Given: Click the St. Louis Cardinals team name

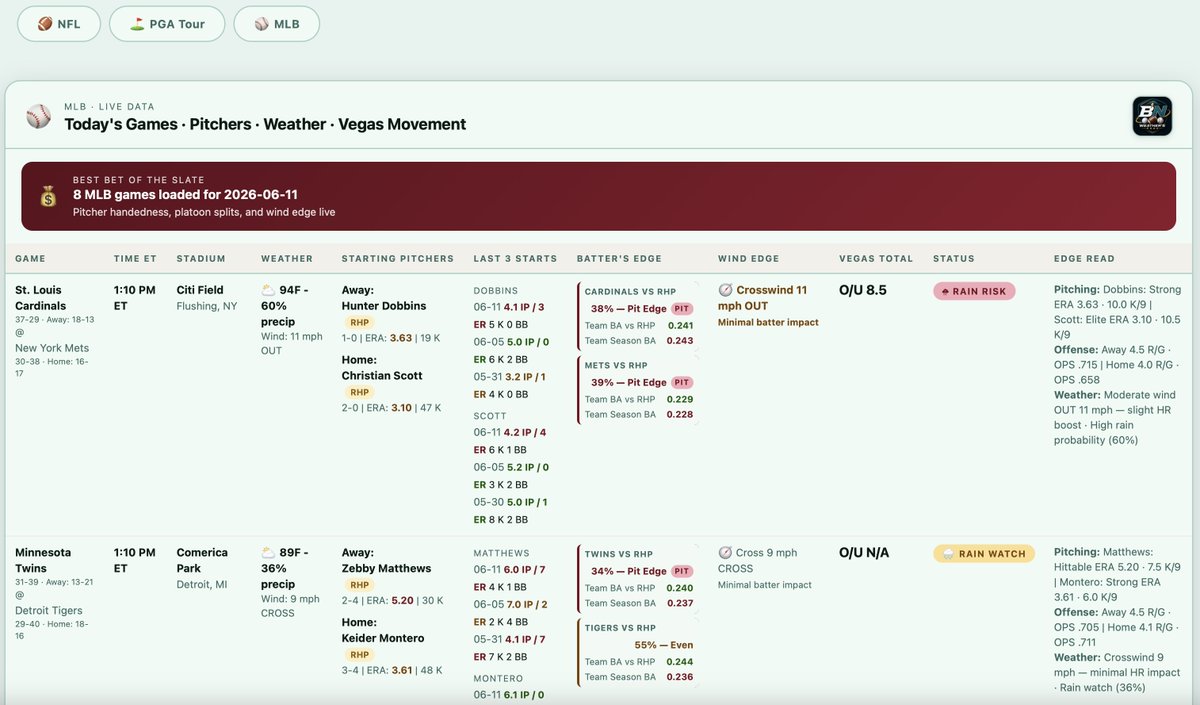Looking at the screenshot, I should pos(42,298).
